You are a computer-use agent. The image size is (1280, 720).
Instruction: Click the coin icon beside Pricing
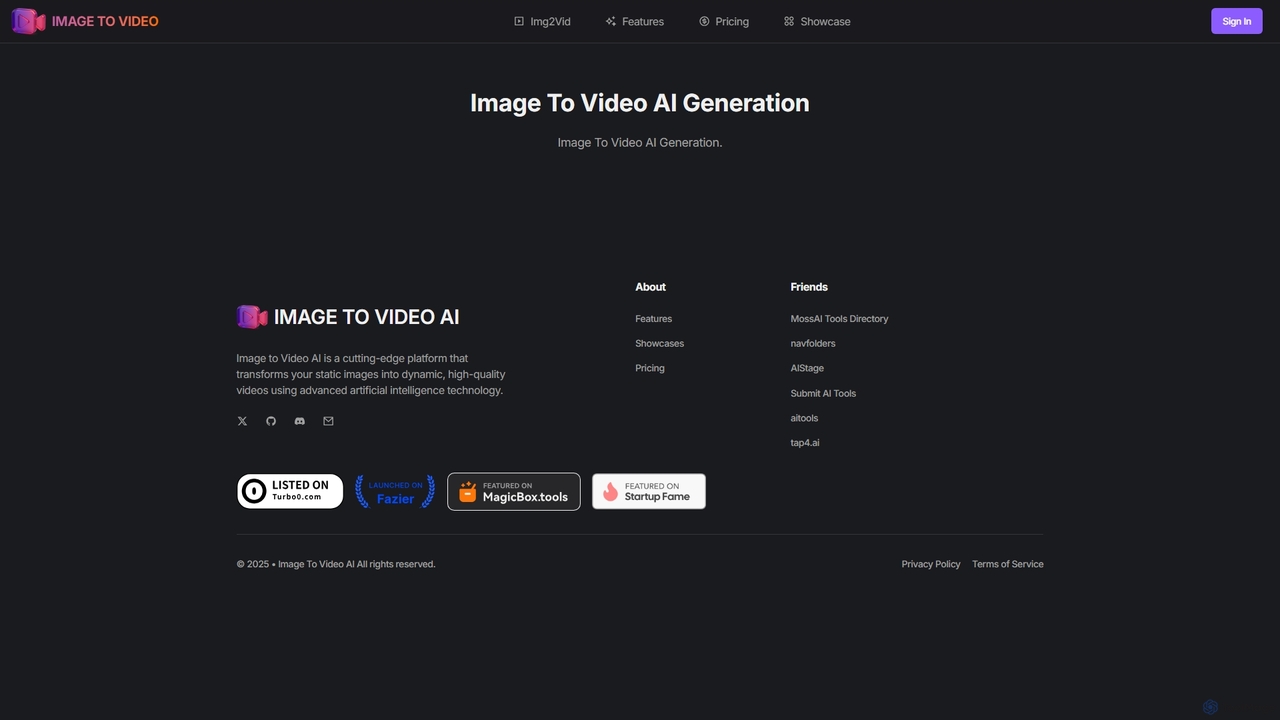coord(704,21)
